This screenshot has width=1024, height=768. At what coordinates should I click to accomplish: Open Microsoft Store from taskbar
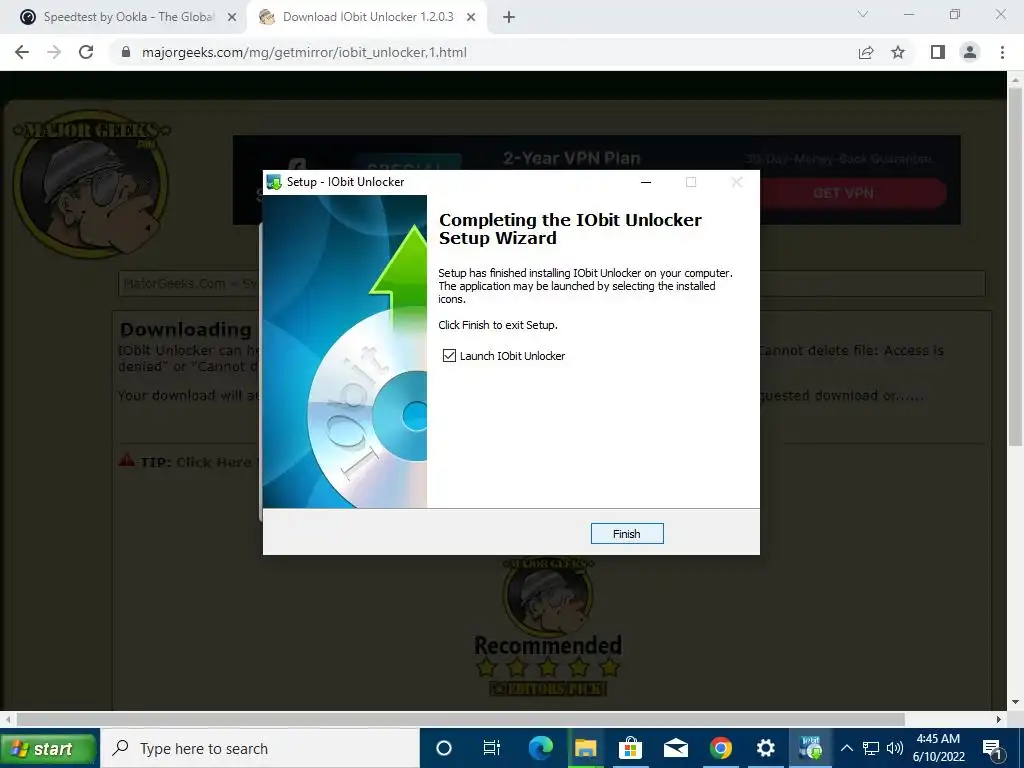pyautogui.click(x=630, y=748)
